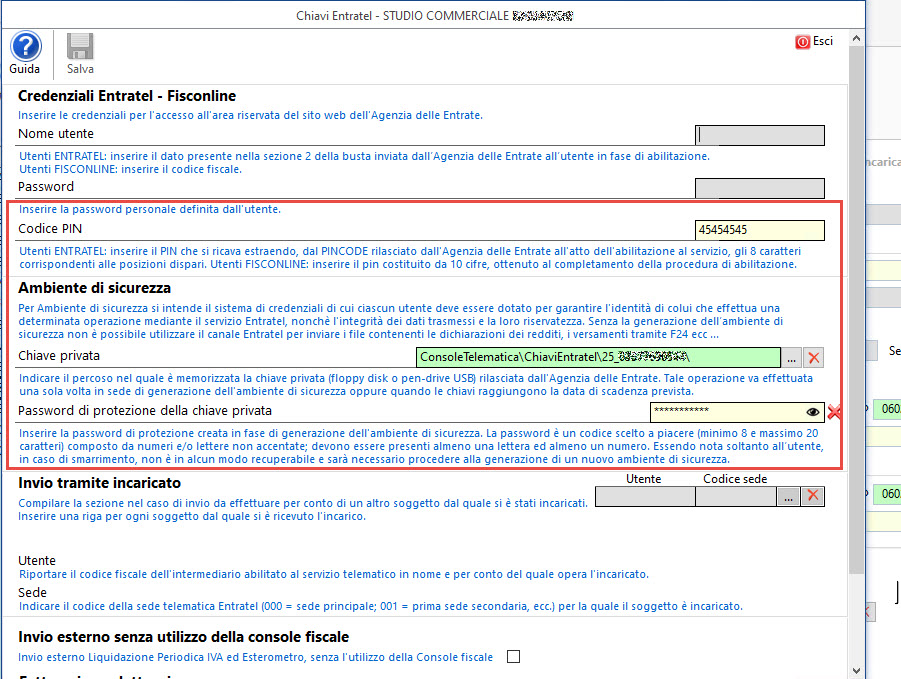Click 'Invio esterno senza utilizzo della console fiscale' heading
The image size is (901, 679).
click(183, 637)
